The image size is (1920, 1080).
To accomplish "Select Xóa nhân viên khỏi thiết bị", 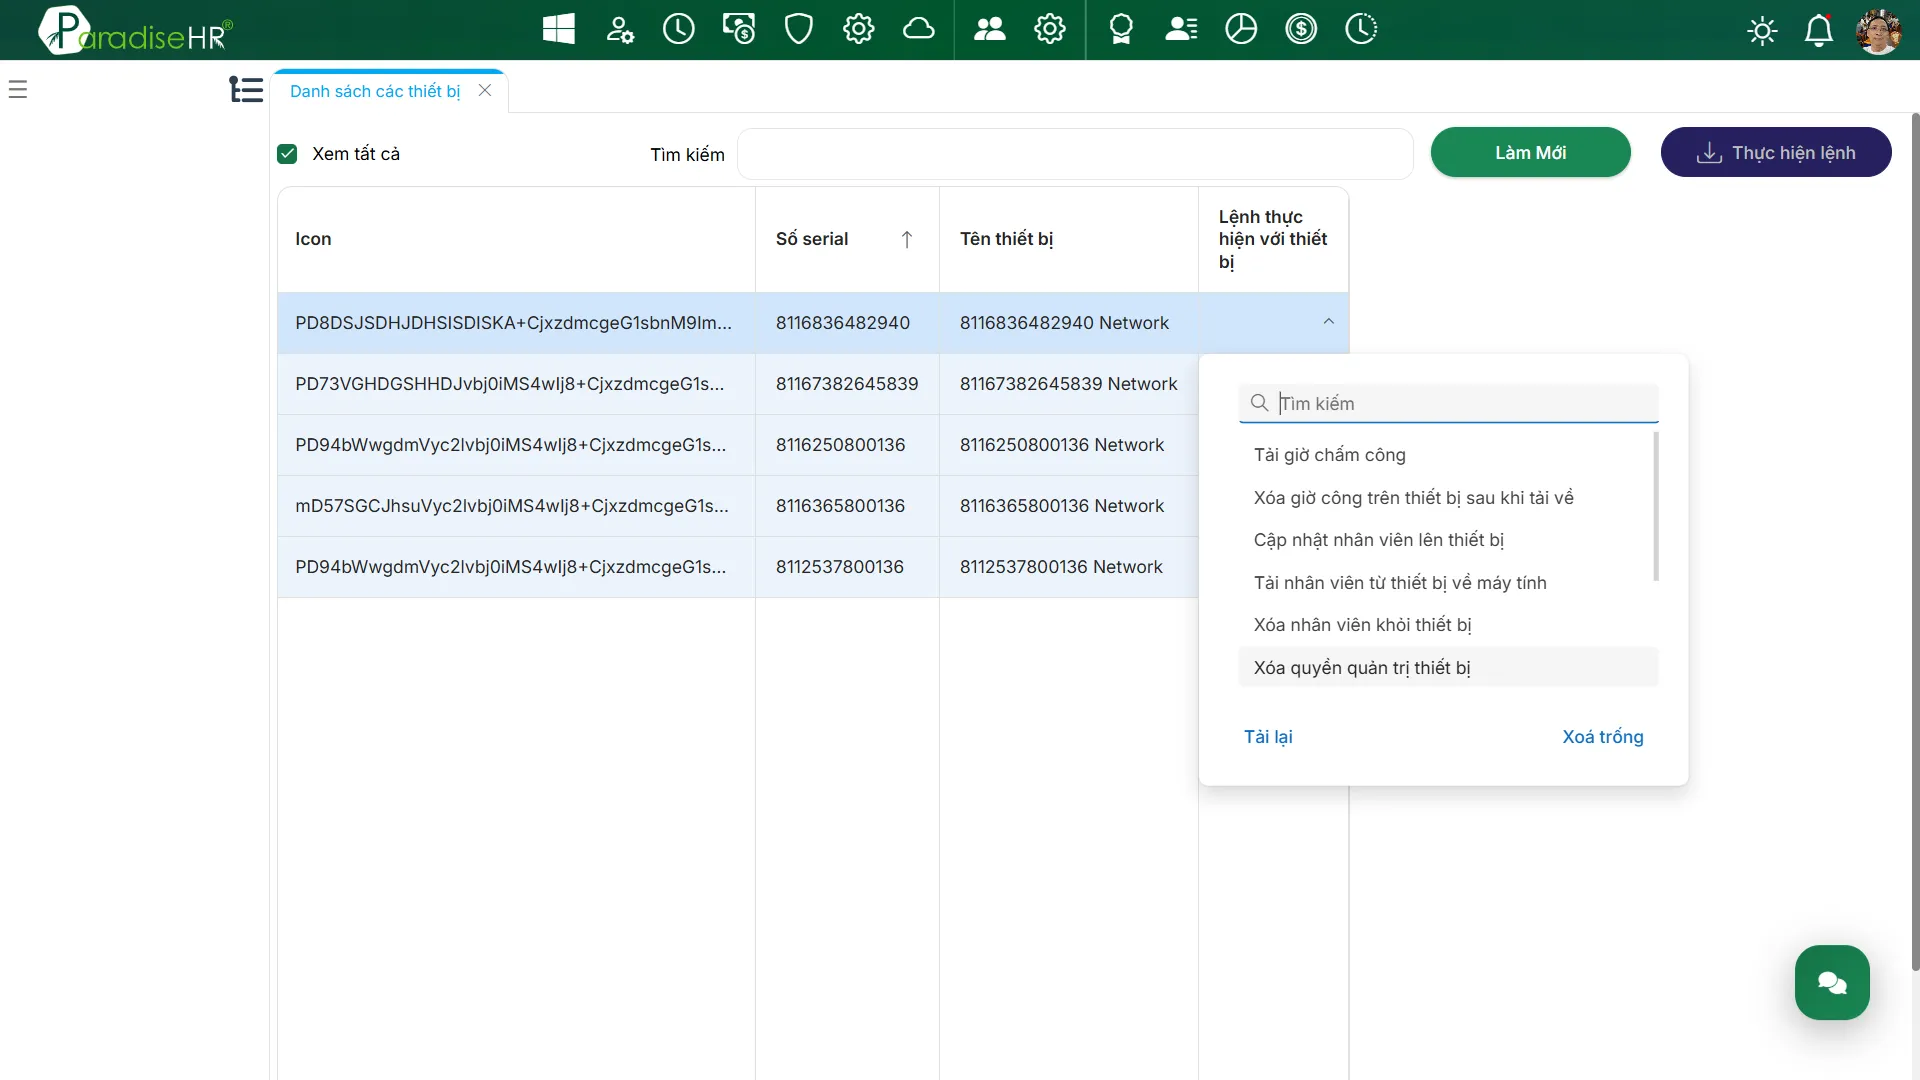I will coord(1448,625).
